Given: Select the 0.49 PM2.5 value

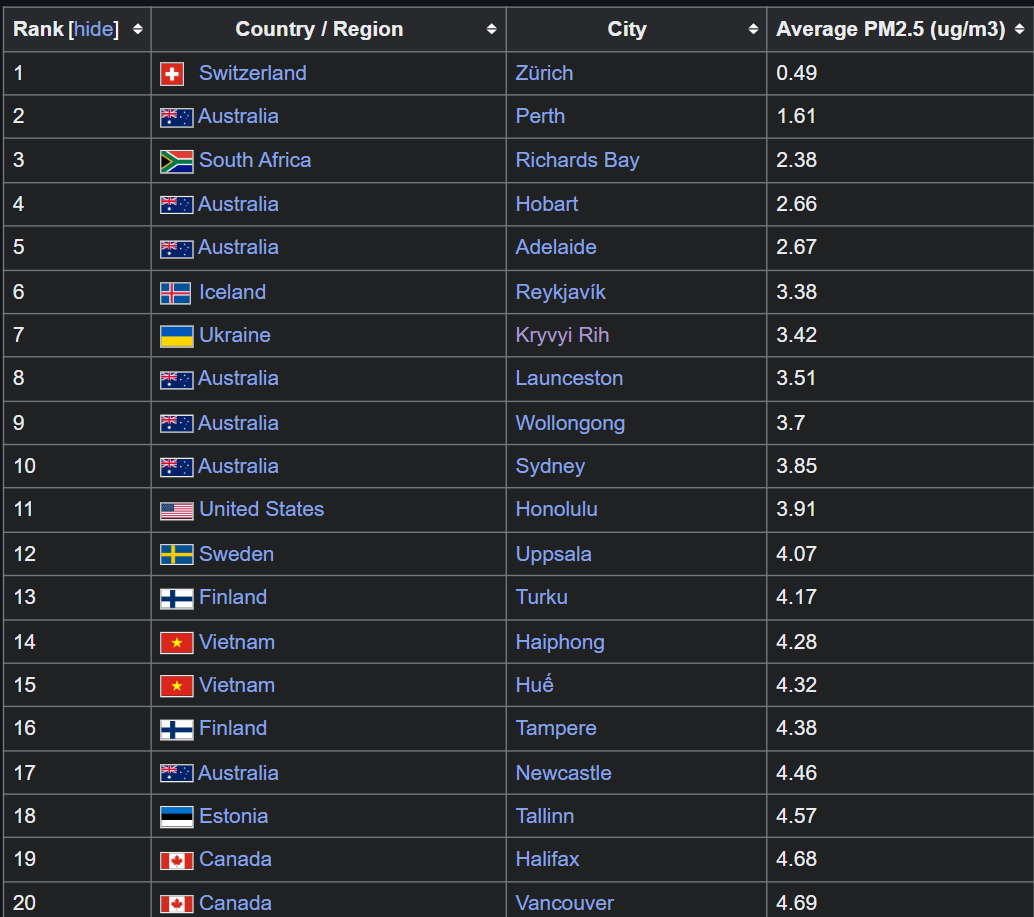Looking at the screenshot, I should [x=797, y=73].
